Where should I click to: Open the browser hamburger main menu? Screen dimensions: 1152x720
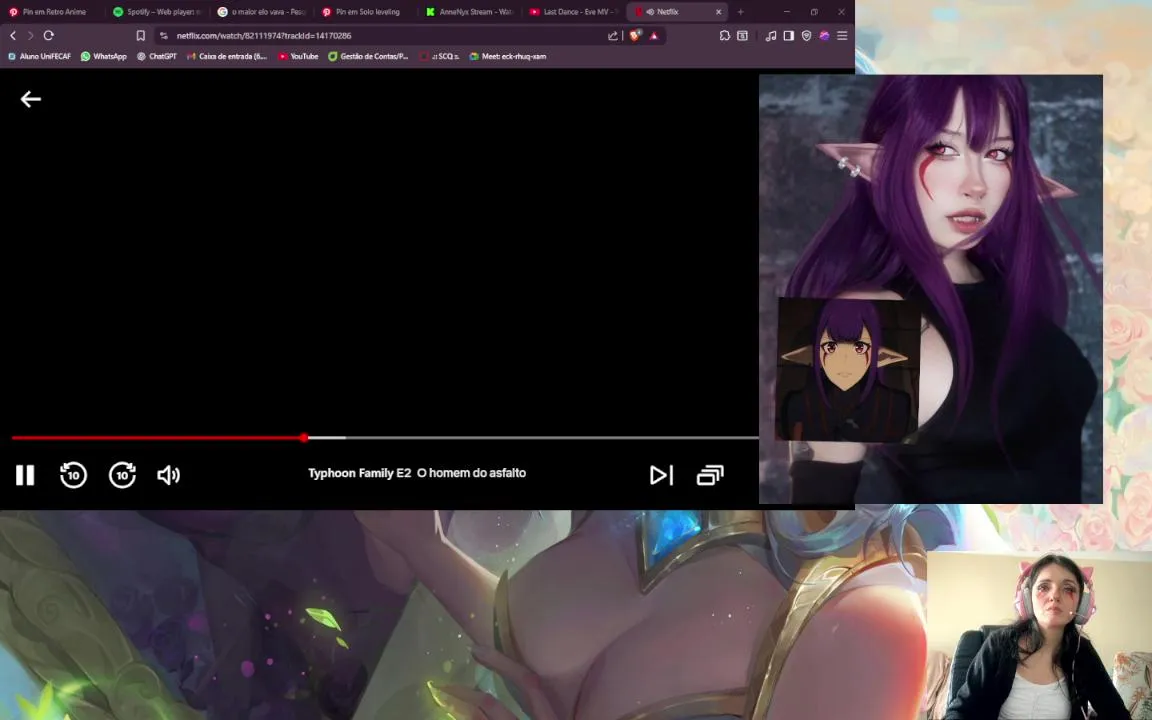[x=842, y=35]
